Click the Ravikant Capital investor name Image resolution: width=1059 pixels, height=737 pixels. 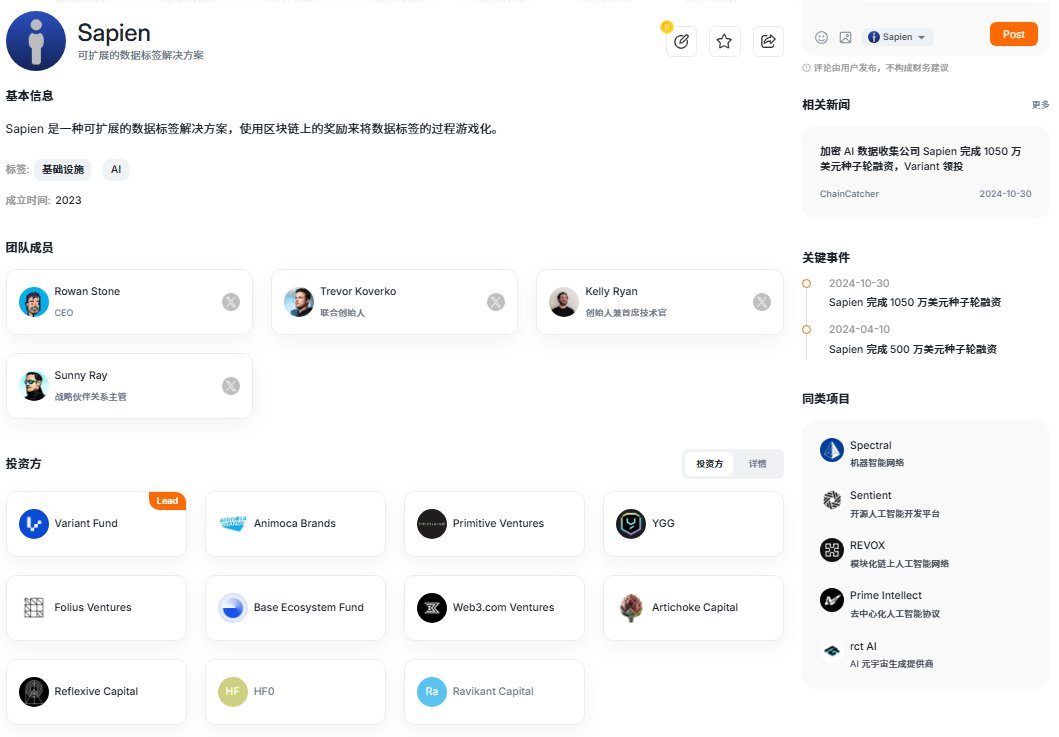[493, 692]
